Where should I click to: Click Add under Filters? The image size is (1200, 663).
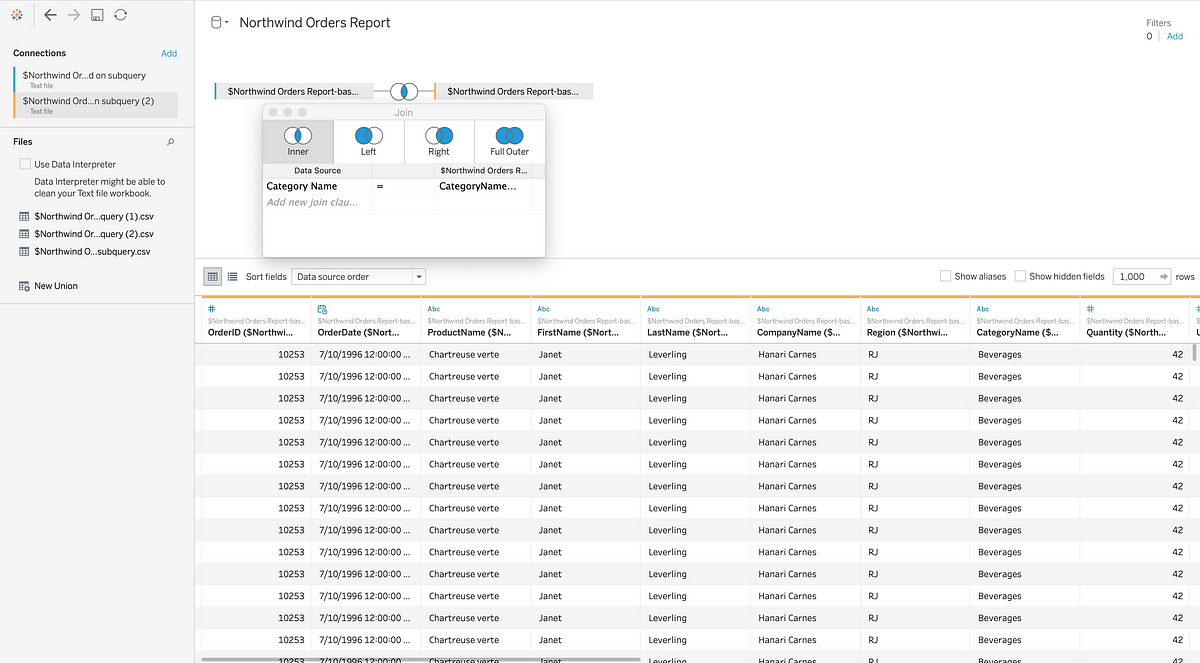pyautogui.click(x=1175, y=36)
